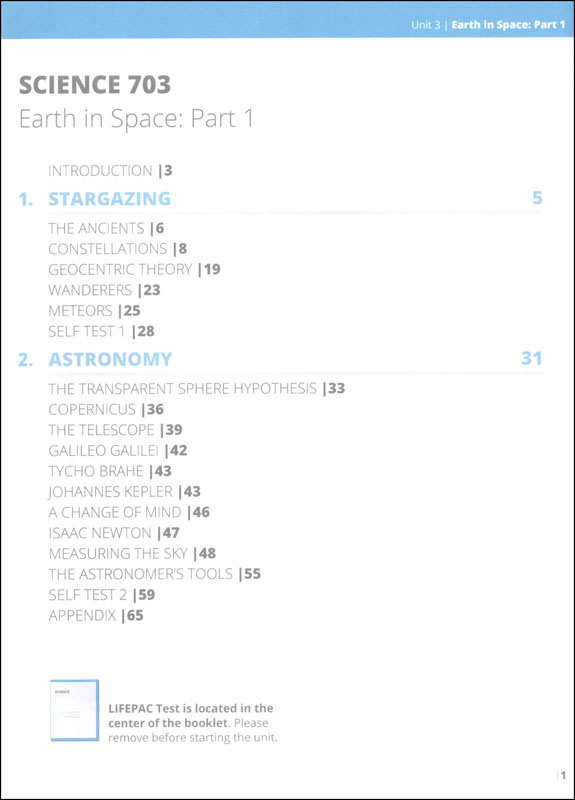The image size is (575, 800).
Task: Open the JOHANNES KEPLER entry
Action: [x=124, y=491]
